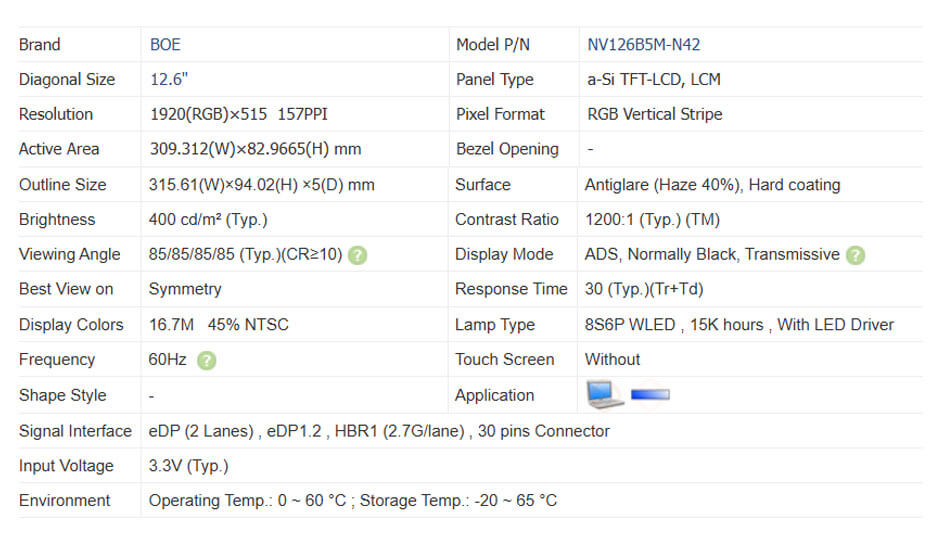Viewport: 930px width, 534px height.
Task: Click the help icon beside Display Mode
Action: tap(855, 255)
